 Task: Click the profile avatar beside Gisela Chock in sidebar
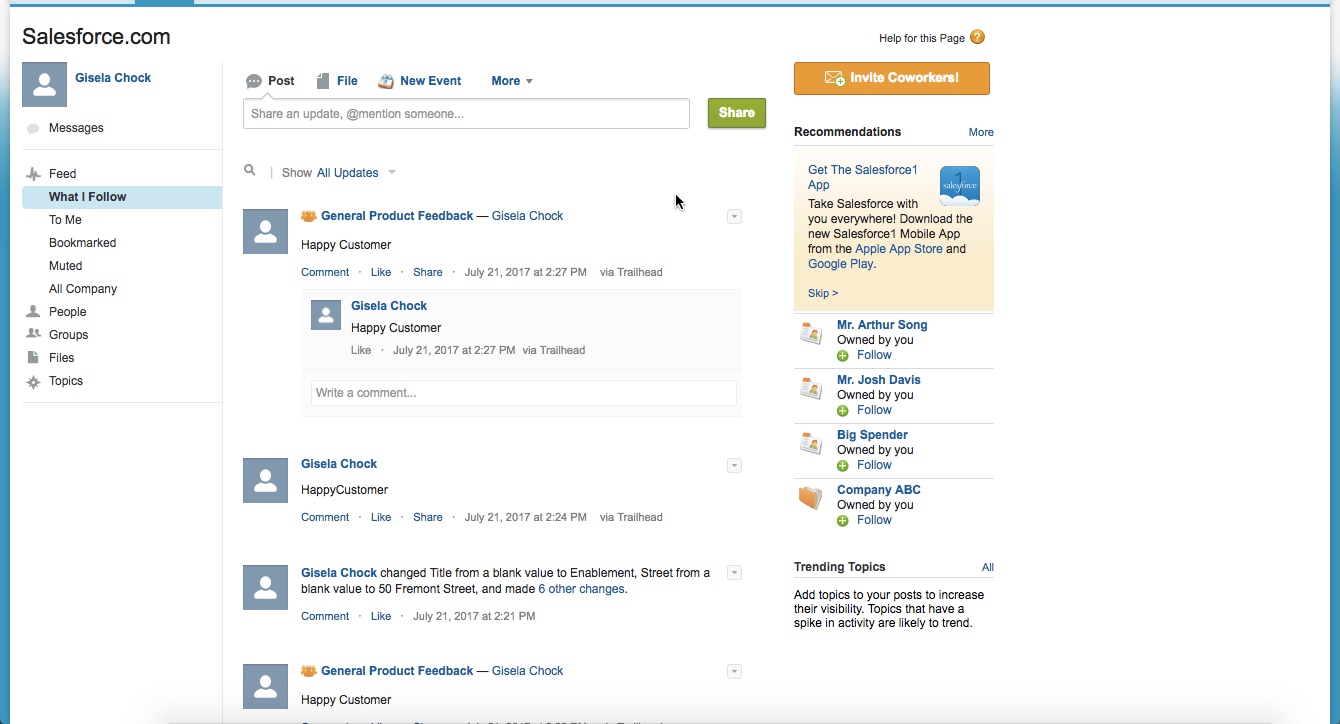coord(44,84)
